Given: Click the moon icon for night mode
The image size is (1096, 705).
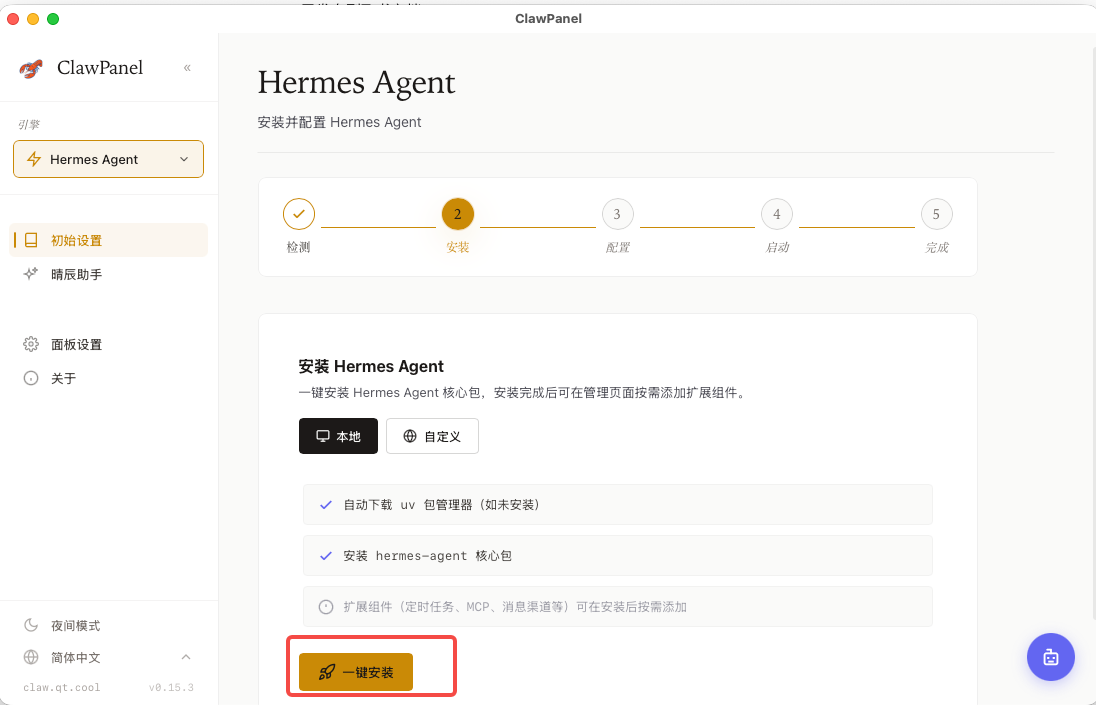Looking at the screenshot, I should coord(31,625).
